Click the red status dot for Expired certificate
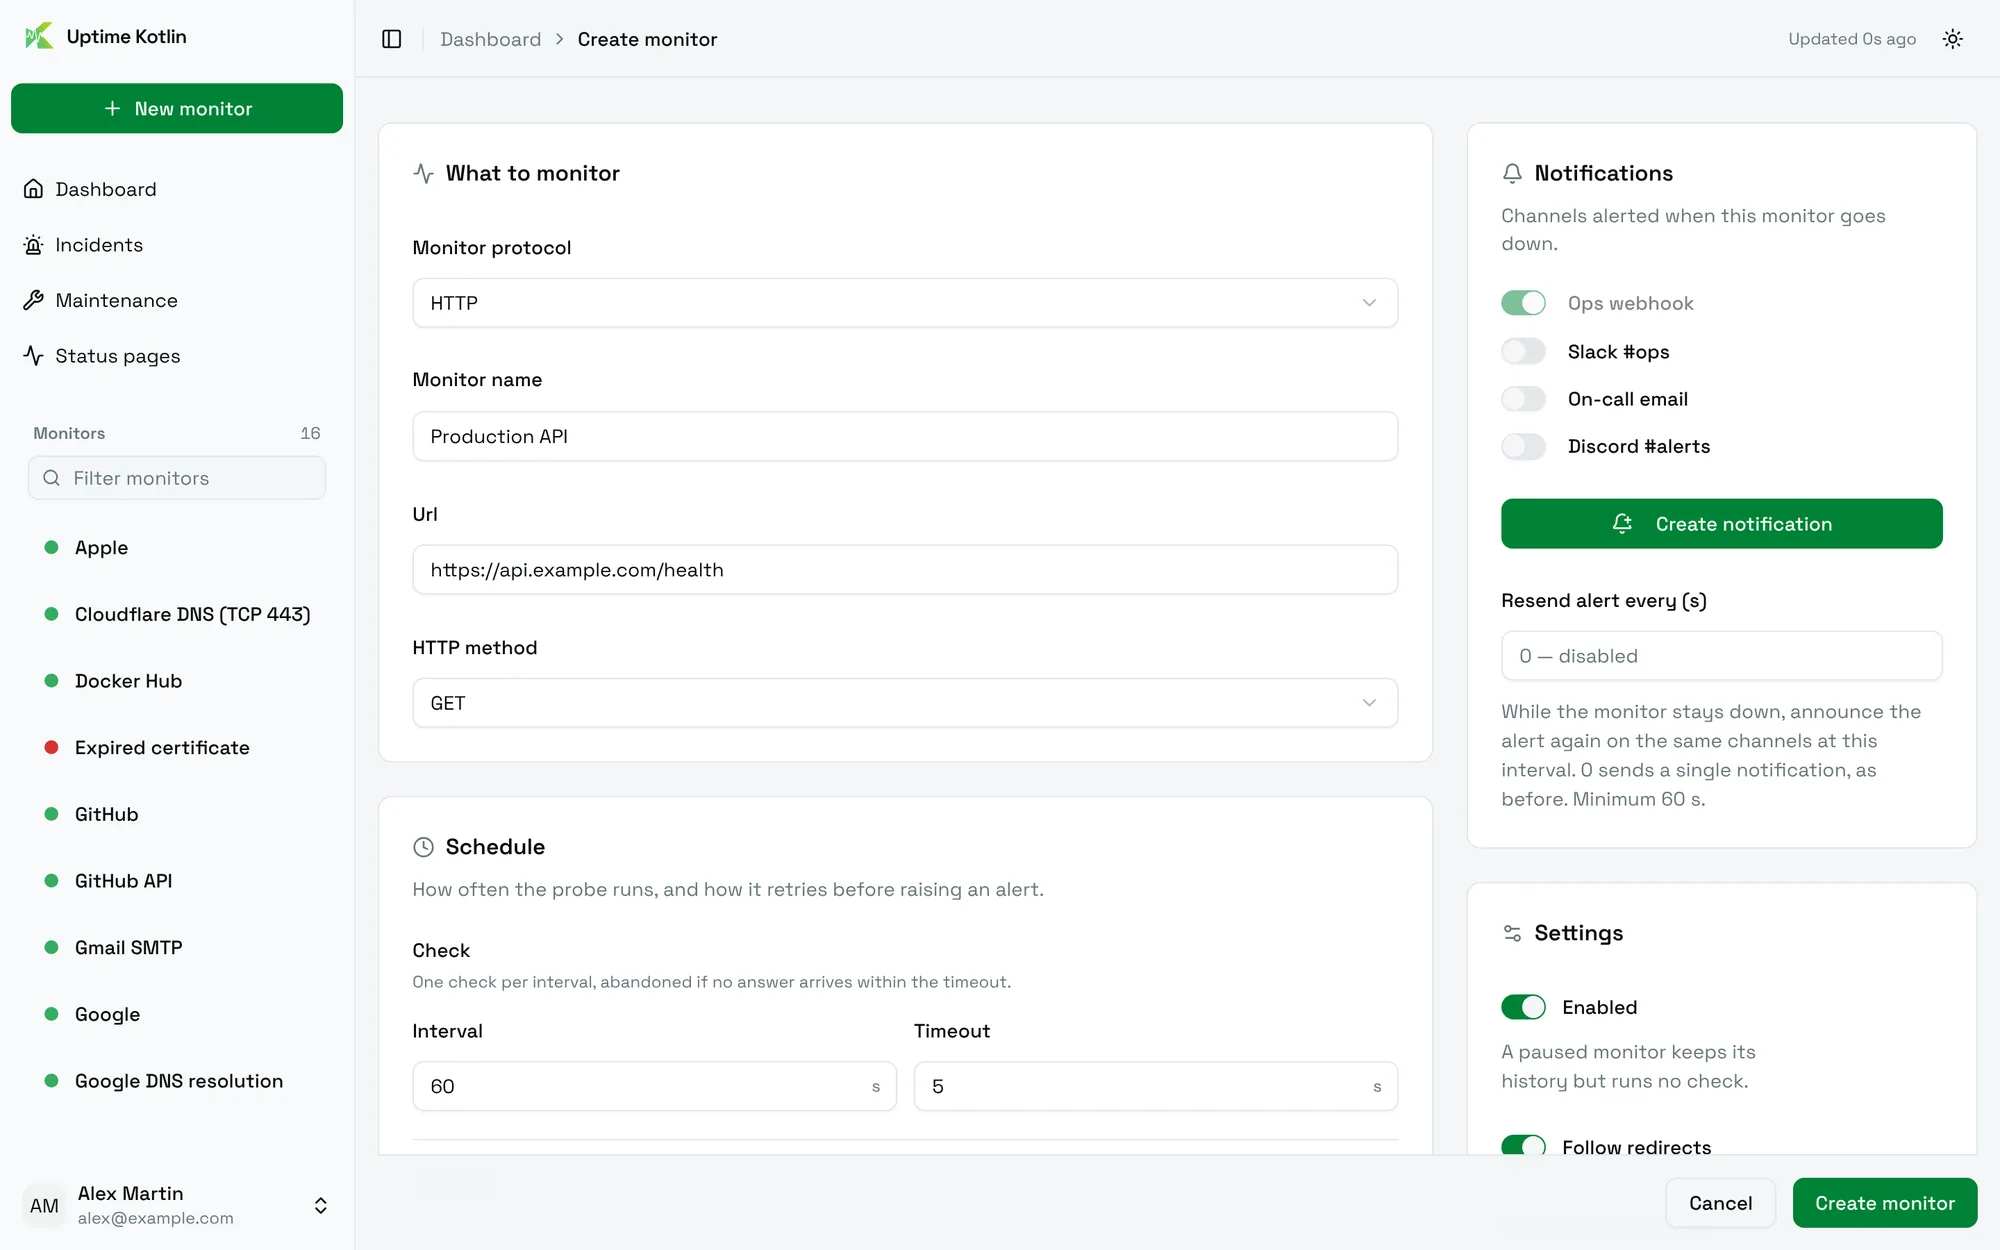 pyautogui.click(x=51, y=747)
